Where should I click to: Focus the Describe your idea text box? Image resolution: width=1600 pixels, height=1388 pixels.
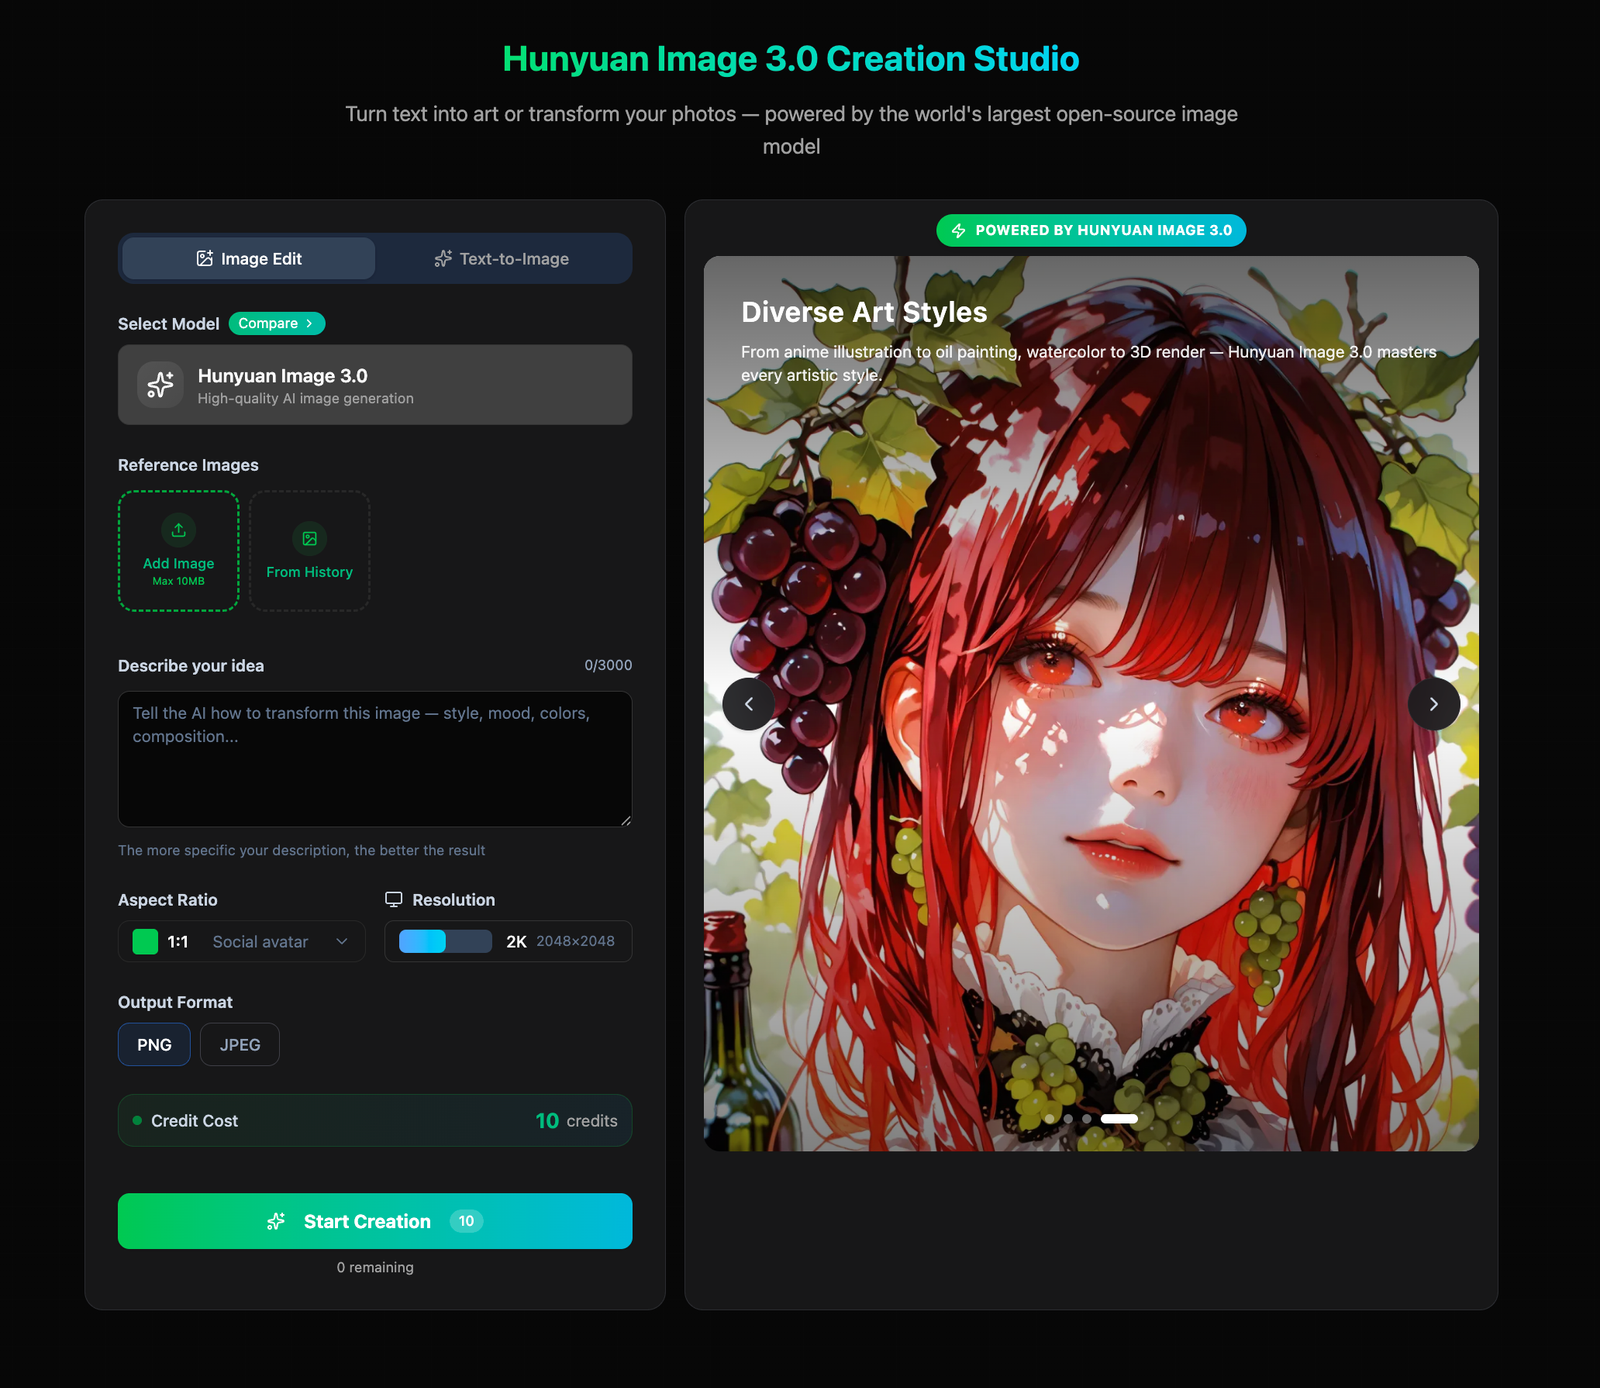(x=375, y=759)
